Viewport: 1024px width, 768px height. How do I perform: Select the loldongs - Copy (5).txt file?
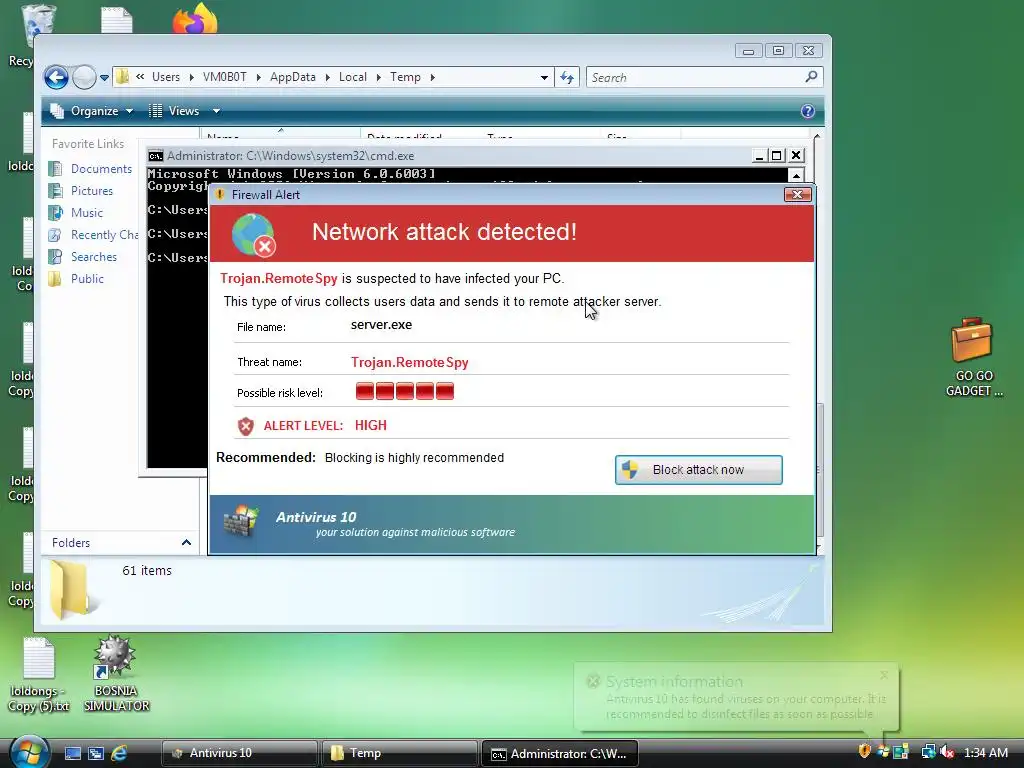click(39, 675)
